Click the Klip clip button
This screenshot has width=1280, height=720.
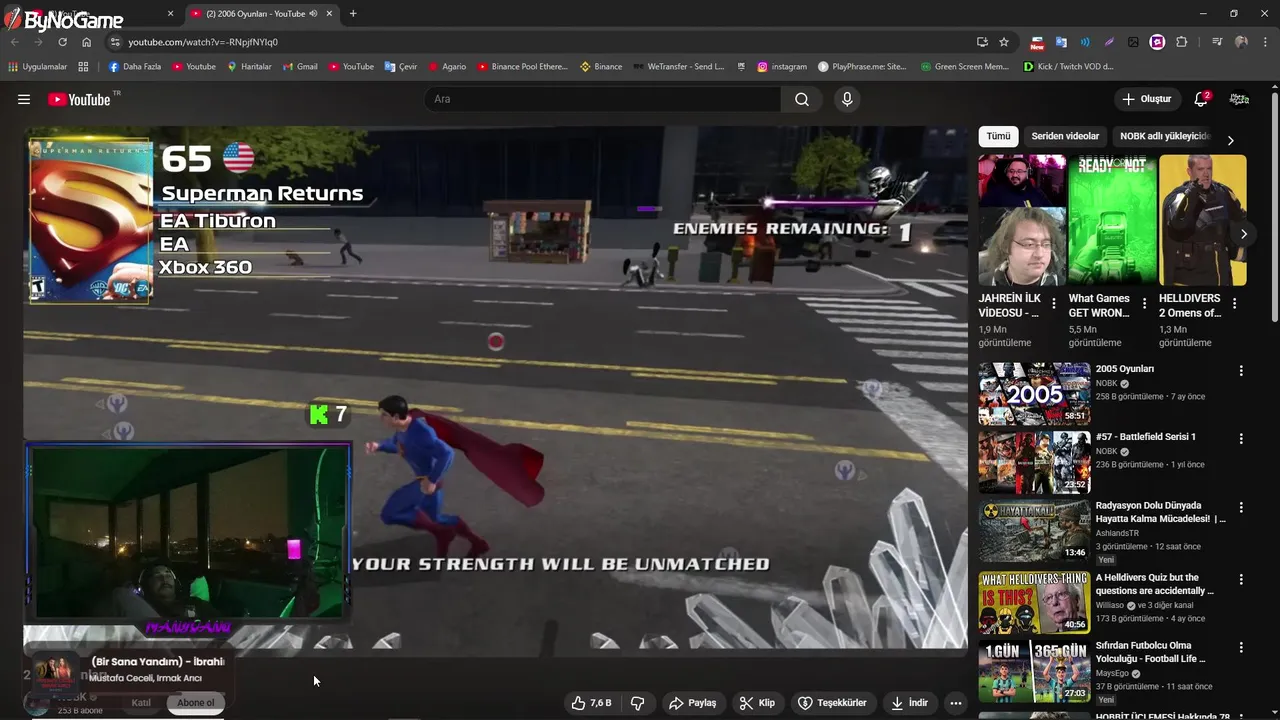coord(757,703)
